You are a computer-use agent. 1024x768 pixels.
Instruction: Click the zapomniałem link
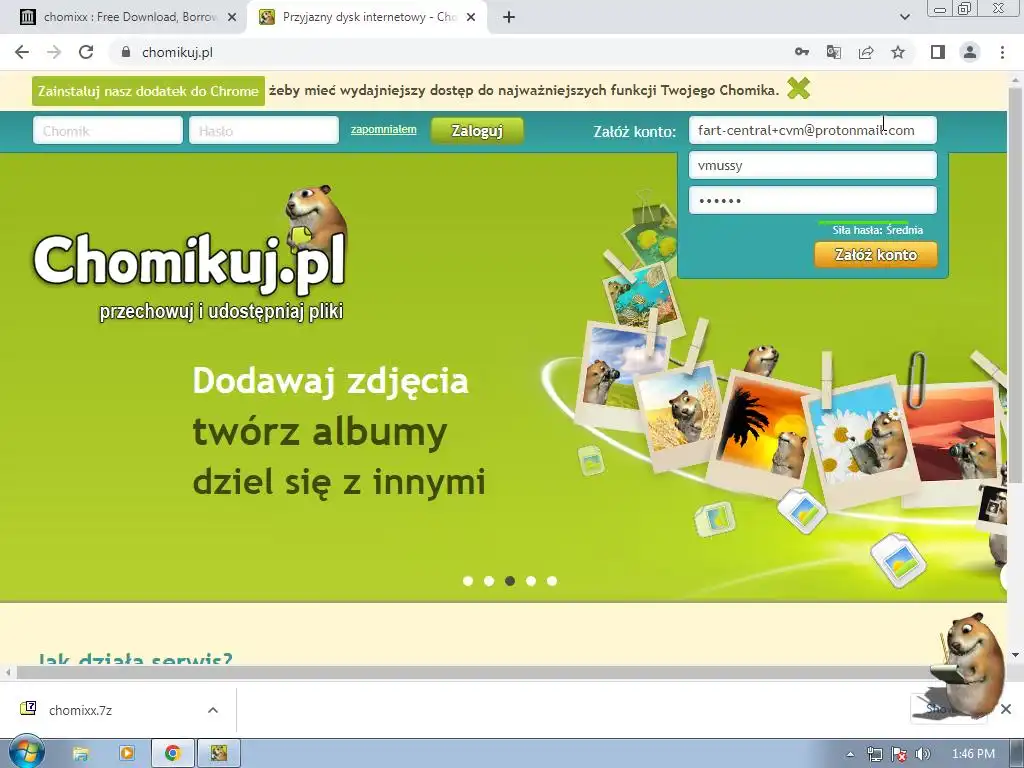tap(383, 129)
